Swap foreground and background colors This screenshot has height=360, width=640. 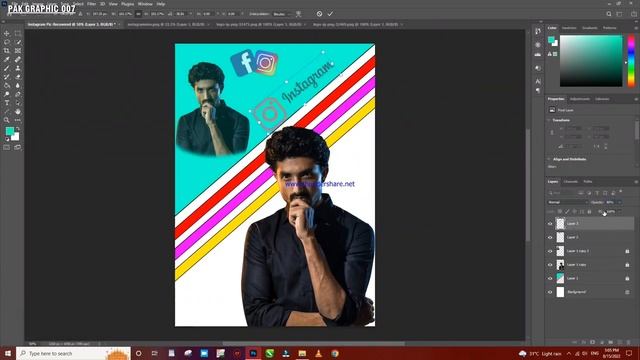click(x=18, y=129)
